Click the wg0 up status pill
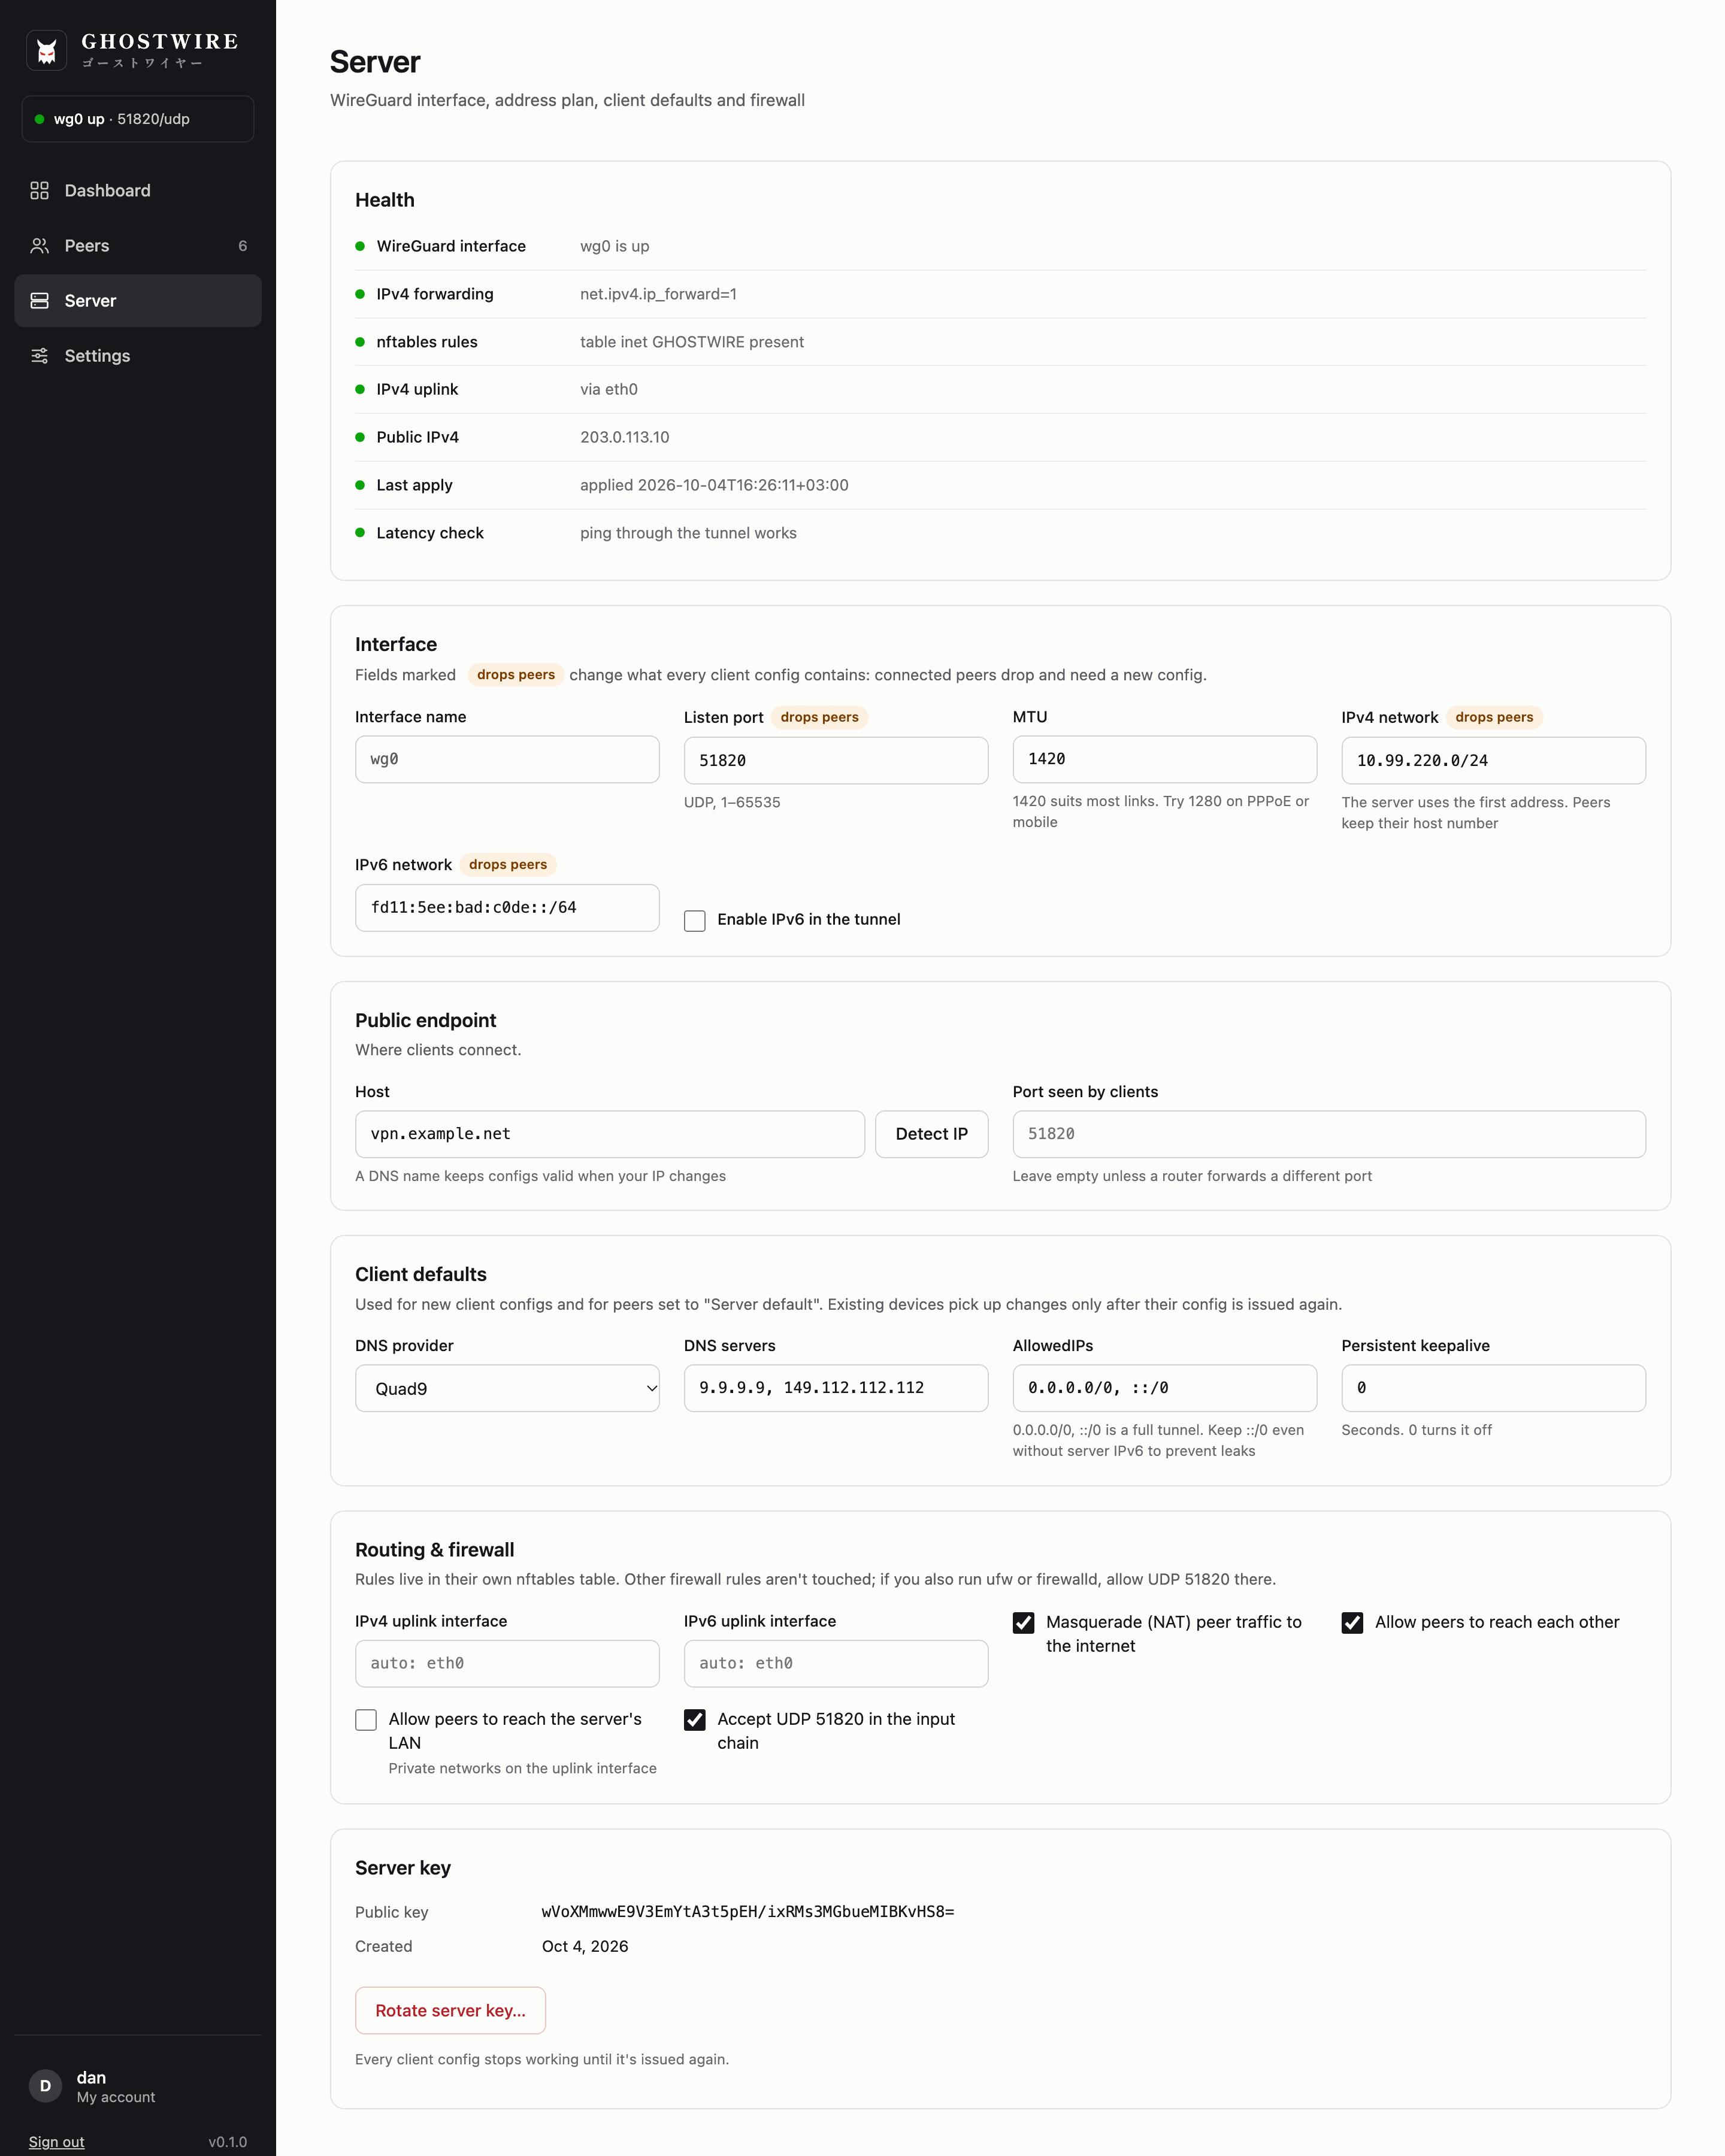The height and width of the screenshot is (2156, 1725). [x=138, y=119]
